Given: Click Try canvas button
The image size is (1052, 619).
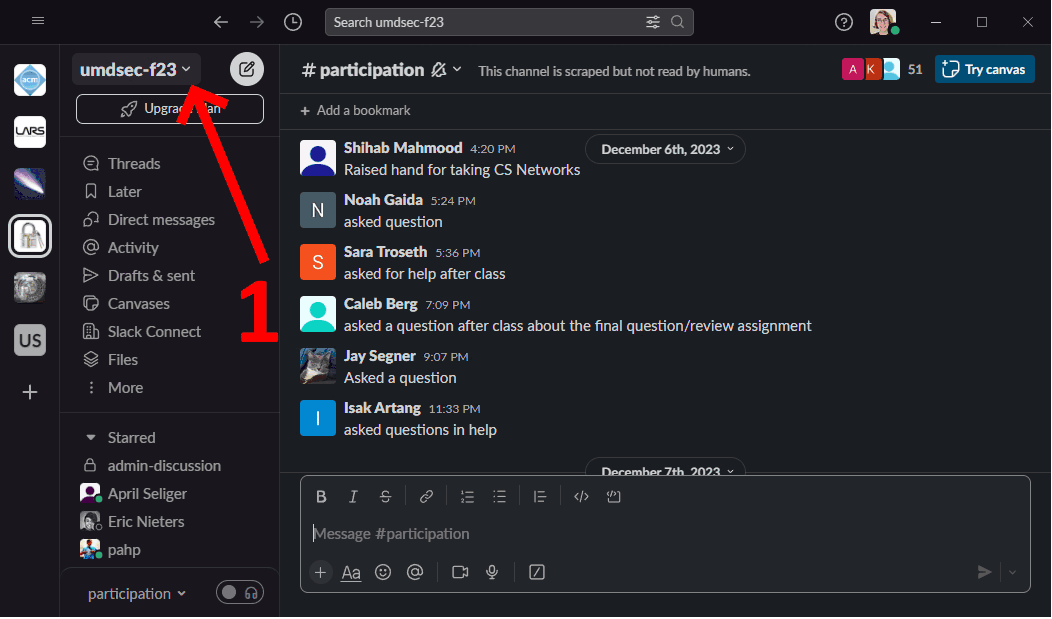Looking at the screenshot, I should click(984, 69).
